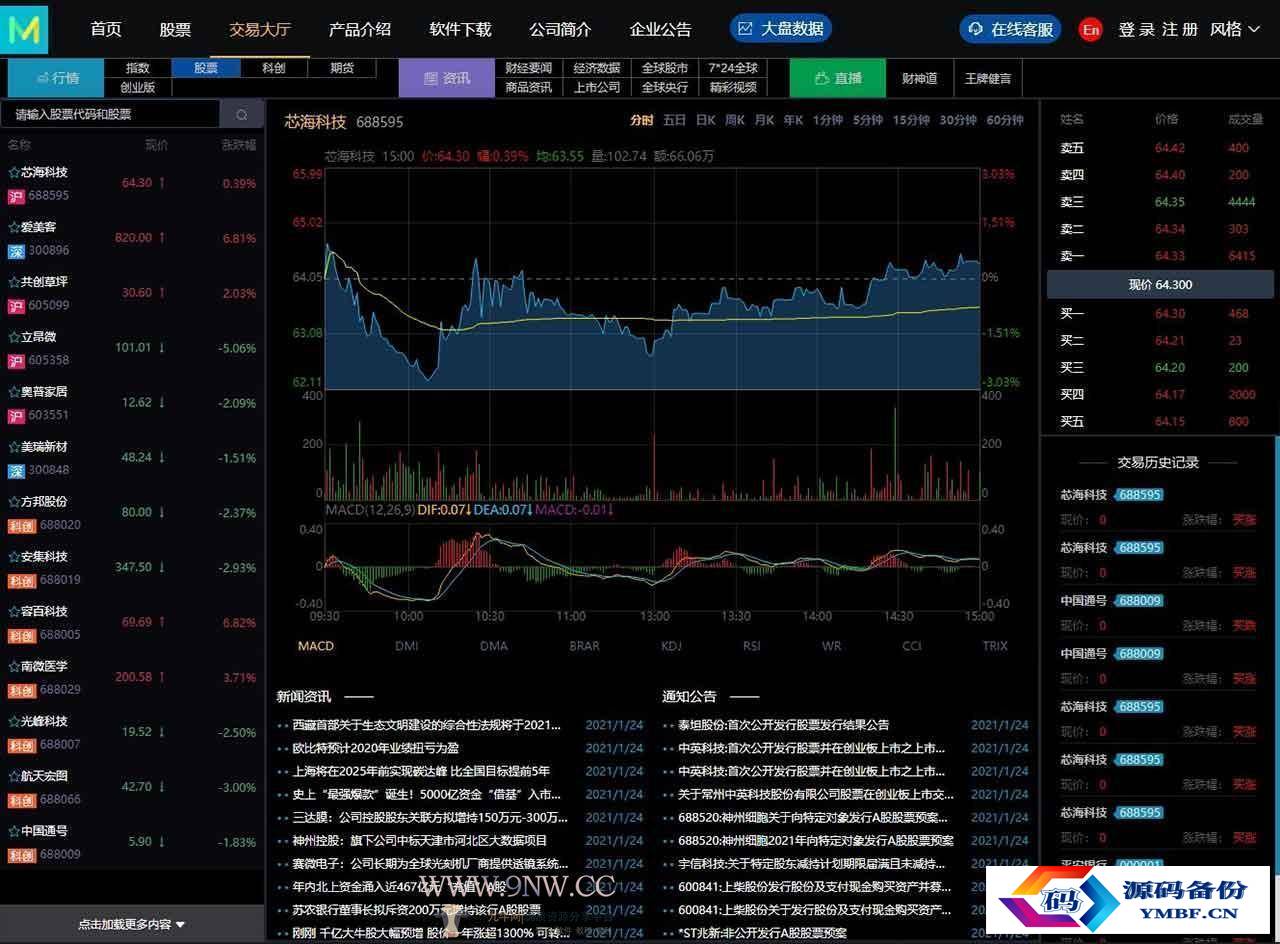Image resolution: width=1280 pixels, height=944 pixels.
Task: Switch chart to 日K view
Action: point(706,120)
